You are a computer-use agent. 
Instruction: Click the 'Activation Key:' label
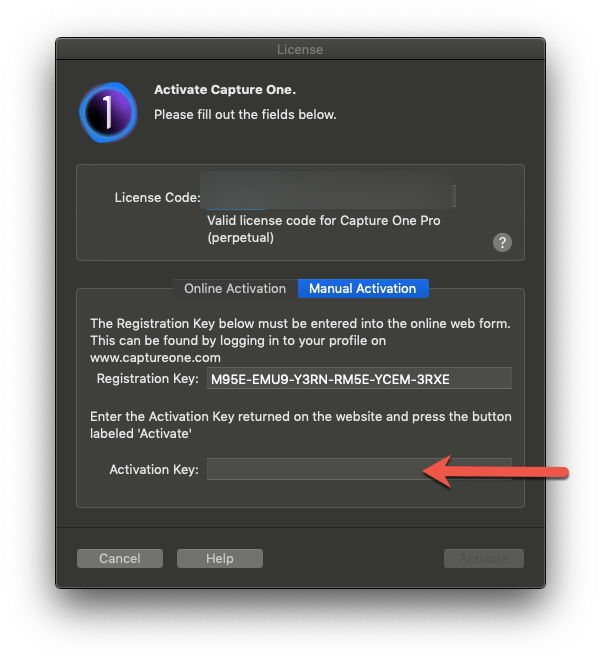point(154,469)
